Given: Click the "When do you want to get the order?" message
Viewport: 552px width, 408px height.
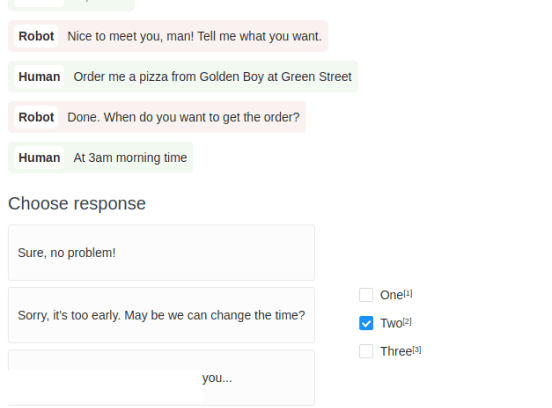Looking at the screenshot, I should point(183,117).
